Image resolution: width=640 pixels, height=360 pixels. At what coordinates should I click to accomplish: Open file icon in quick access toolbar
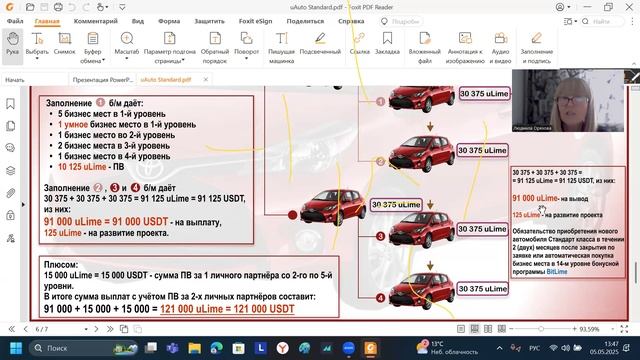click(x=30, y=7)
